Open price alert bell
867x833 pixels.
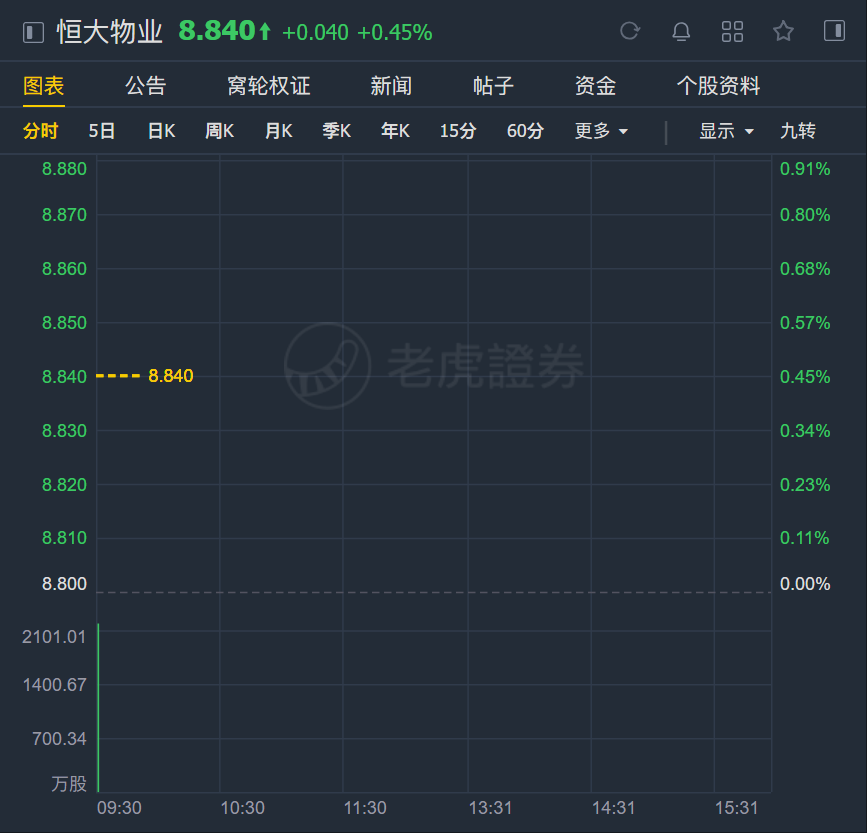click(681, 32)
